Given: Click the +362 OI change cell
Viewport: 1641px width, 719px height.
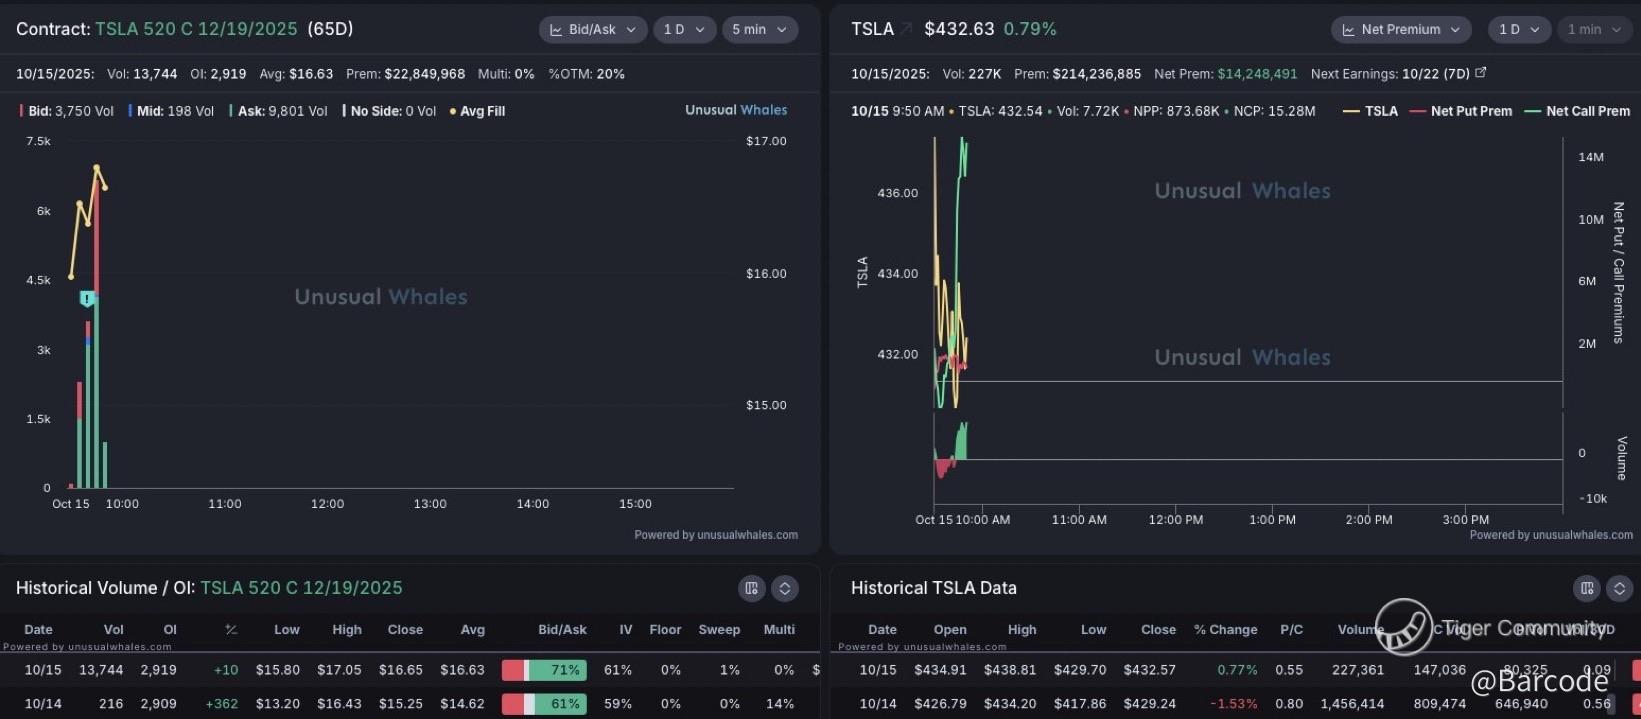Looking at the screenshot, I should coord(222,704).
